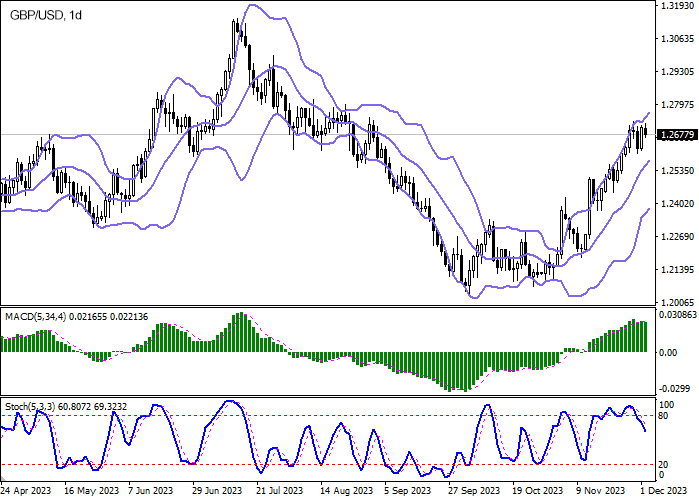Select the 21 Jul 2023 date marker
Screen dimensions: 699x498
click(281, 491)
